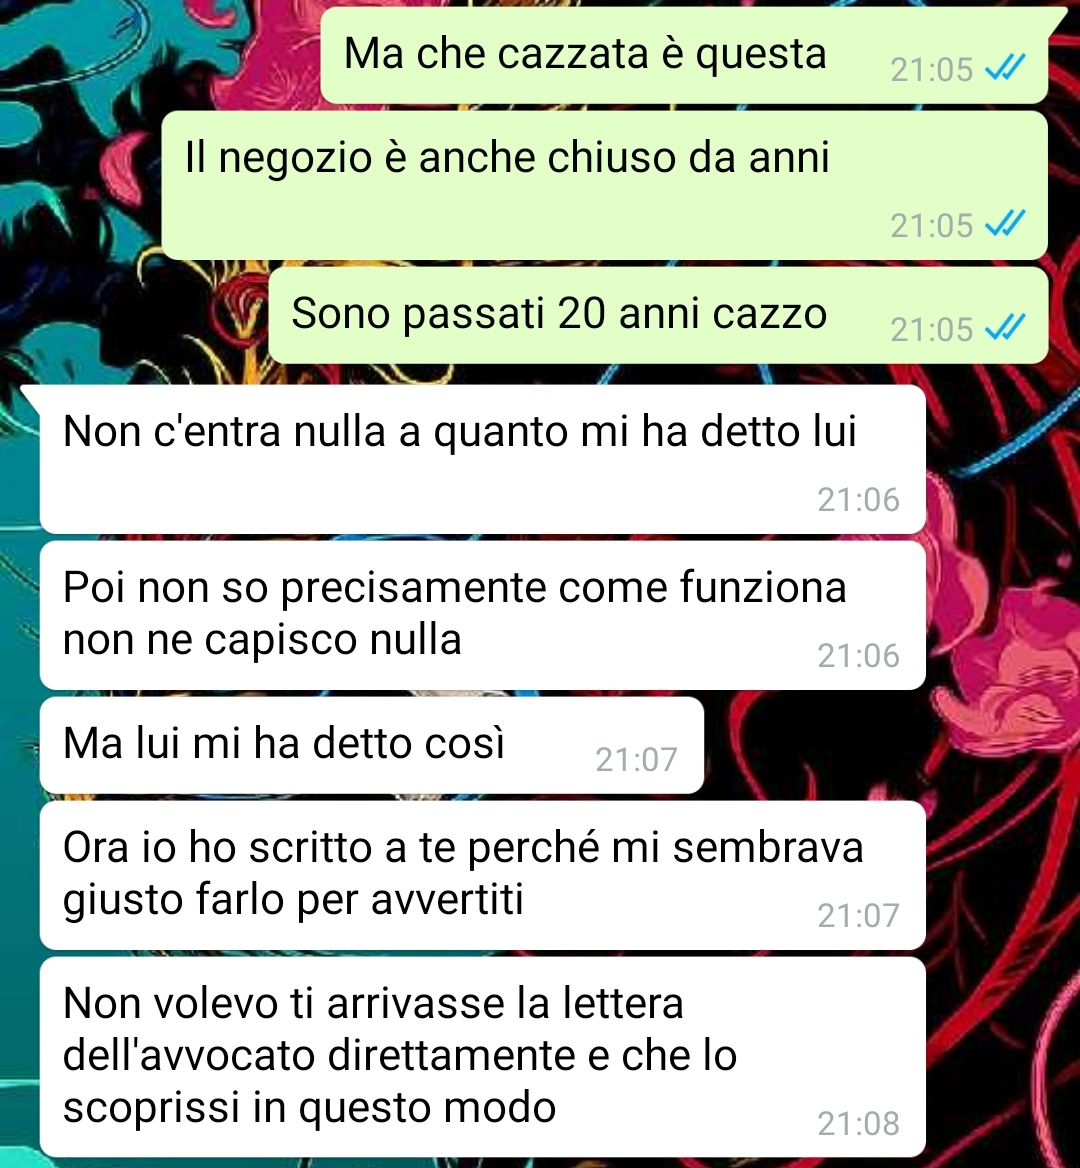Tap the 21:08 timestamp on the last message
1080x1168 pixels.
pyautogui.click(x=858, y=1123)
